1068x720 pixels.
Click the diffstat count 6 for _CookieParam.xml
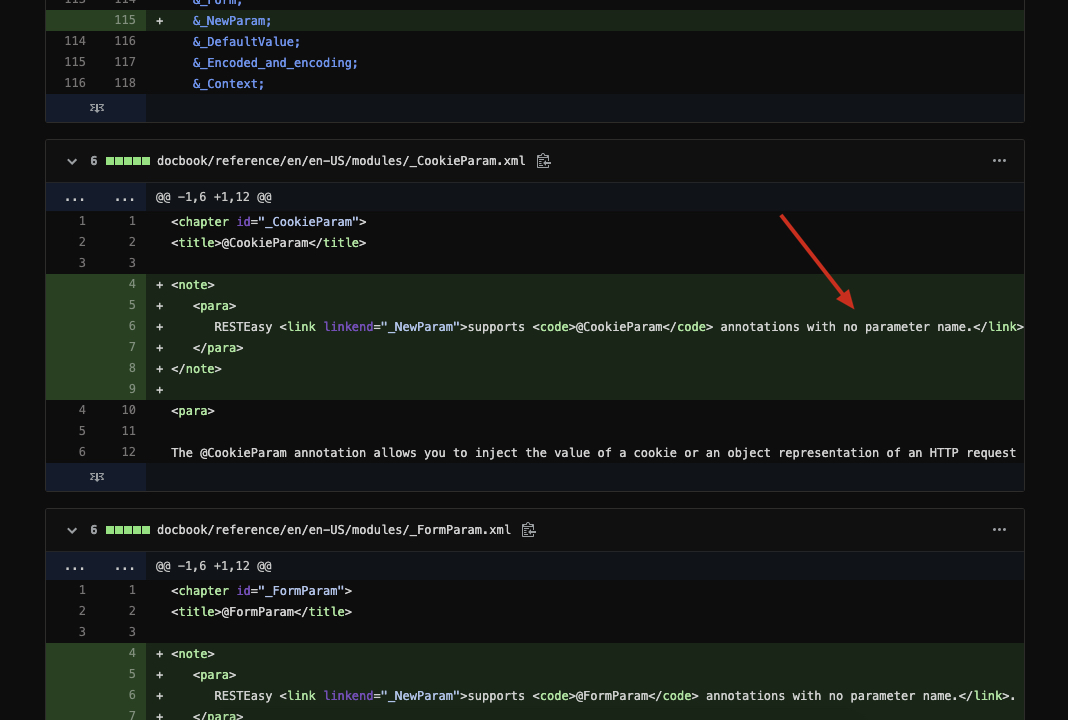click(x=94, y=161)
